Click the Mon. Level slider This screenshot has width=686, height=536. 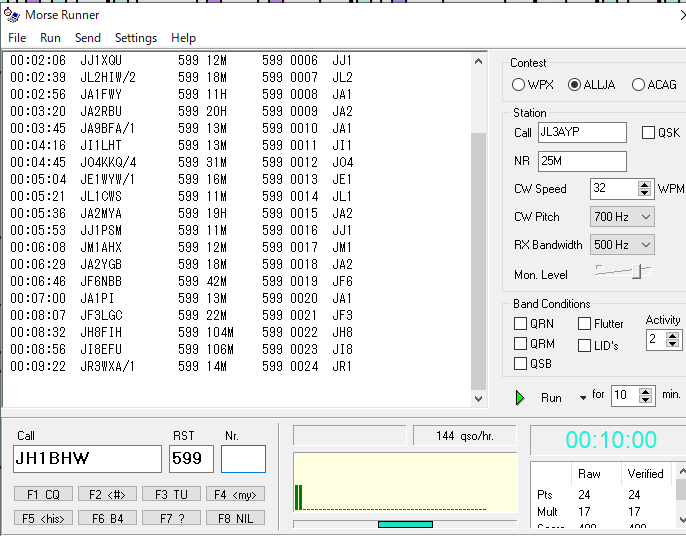tap(622, 272)
